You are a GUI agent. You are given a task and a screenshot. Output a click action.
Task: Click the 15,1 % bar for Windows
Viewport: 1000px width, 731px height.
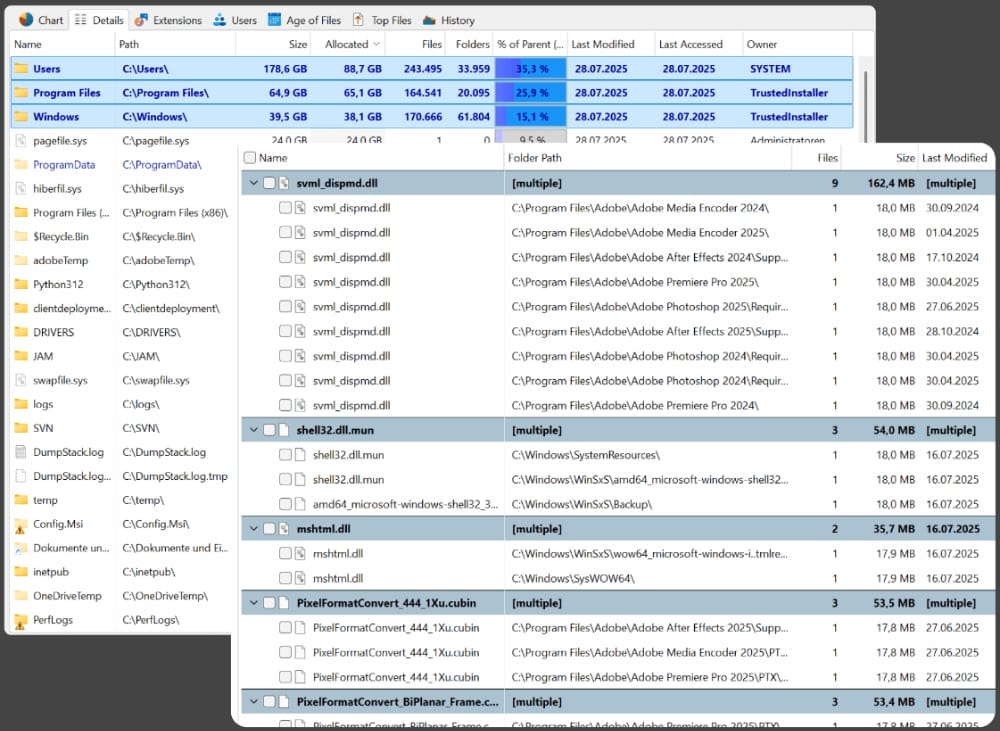point(531,116)
